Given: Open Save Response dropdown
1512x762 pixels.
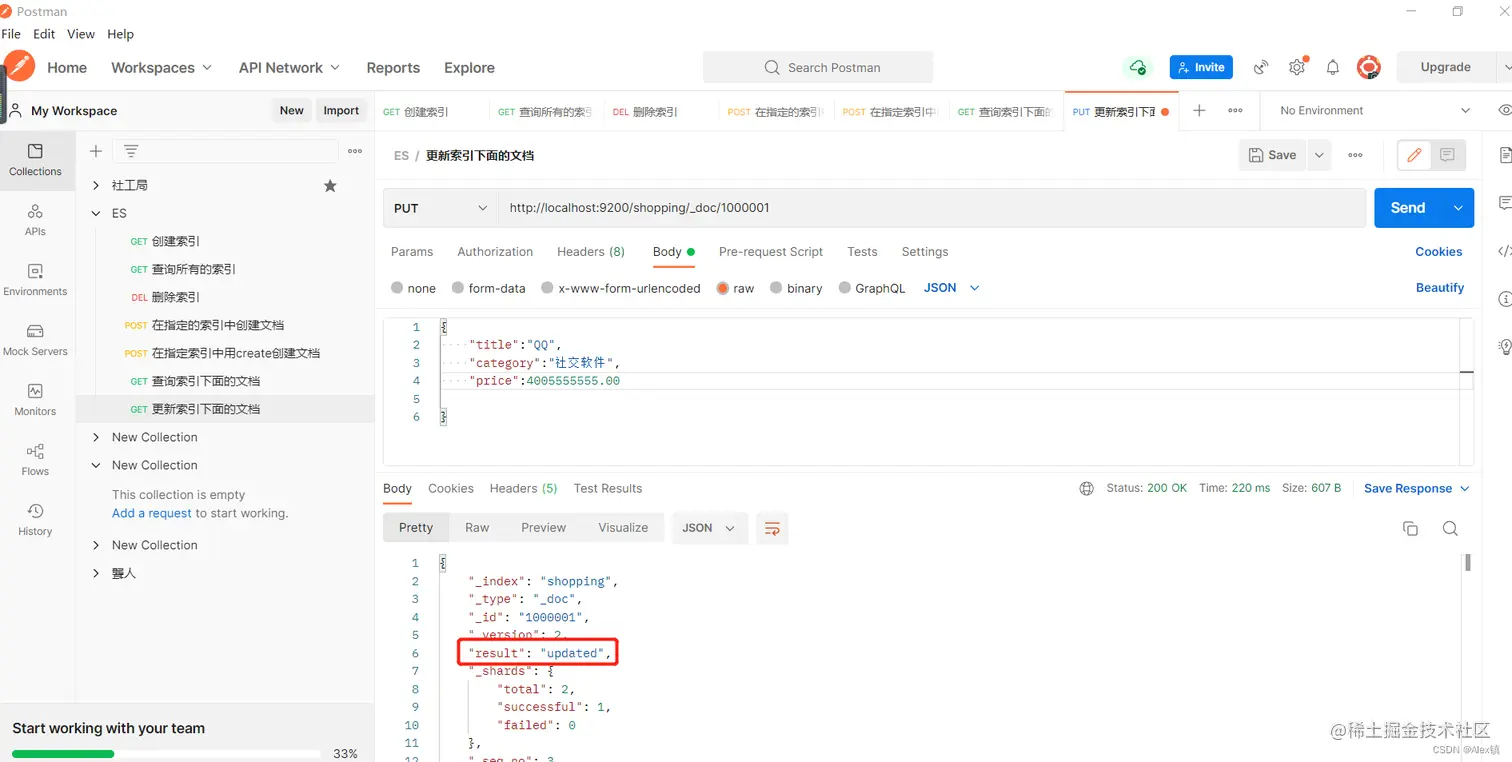Looking at the screenshot, I should [1417, 489].
